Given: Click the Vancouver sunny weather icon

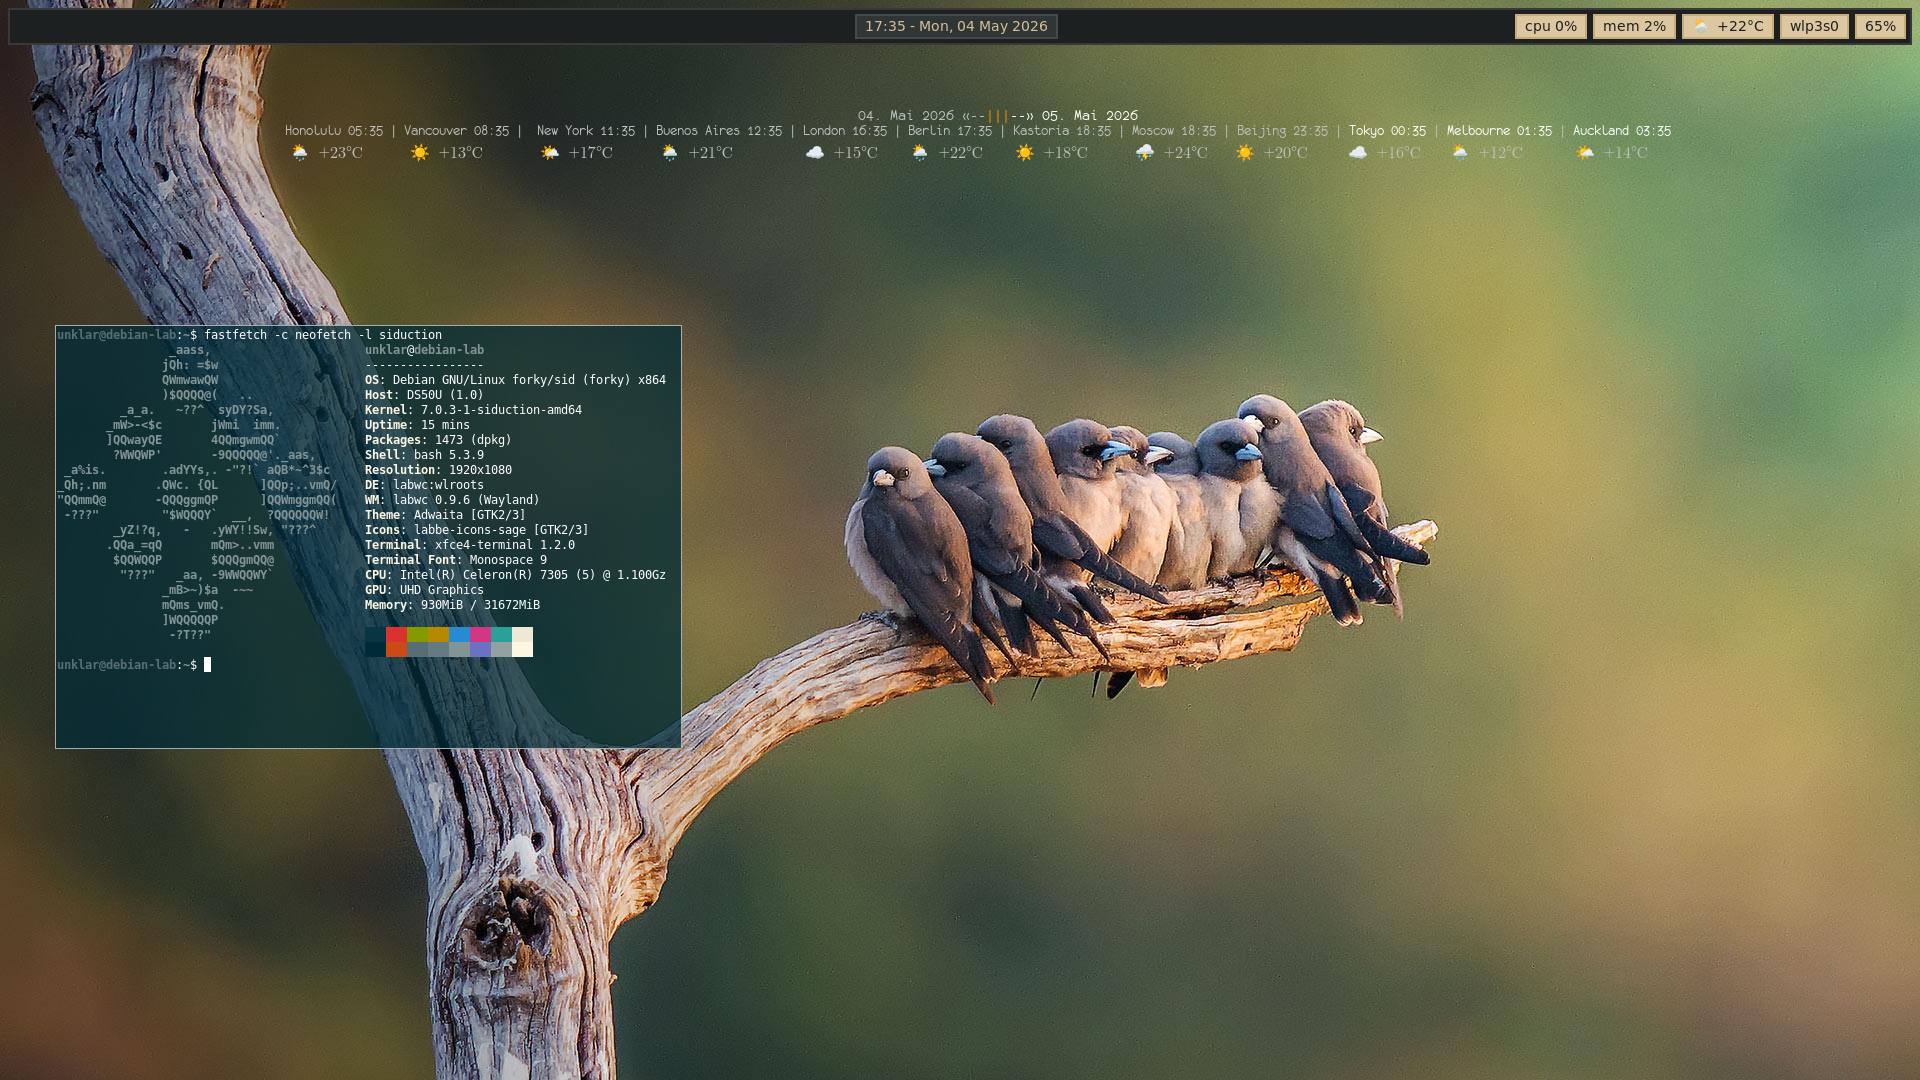Looking at the screenshot, I should [420, 153].
